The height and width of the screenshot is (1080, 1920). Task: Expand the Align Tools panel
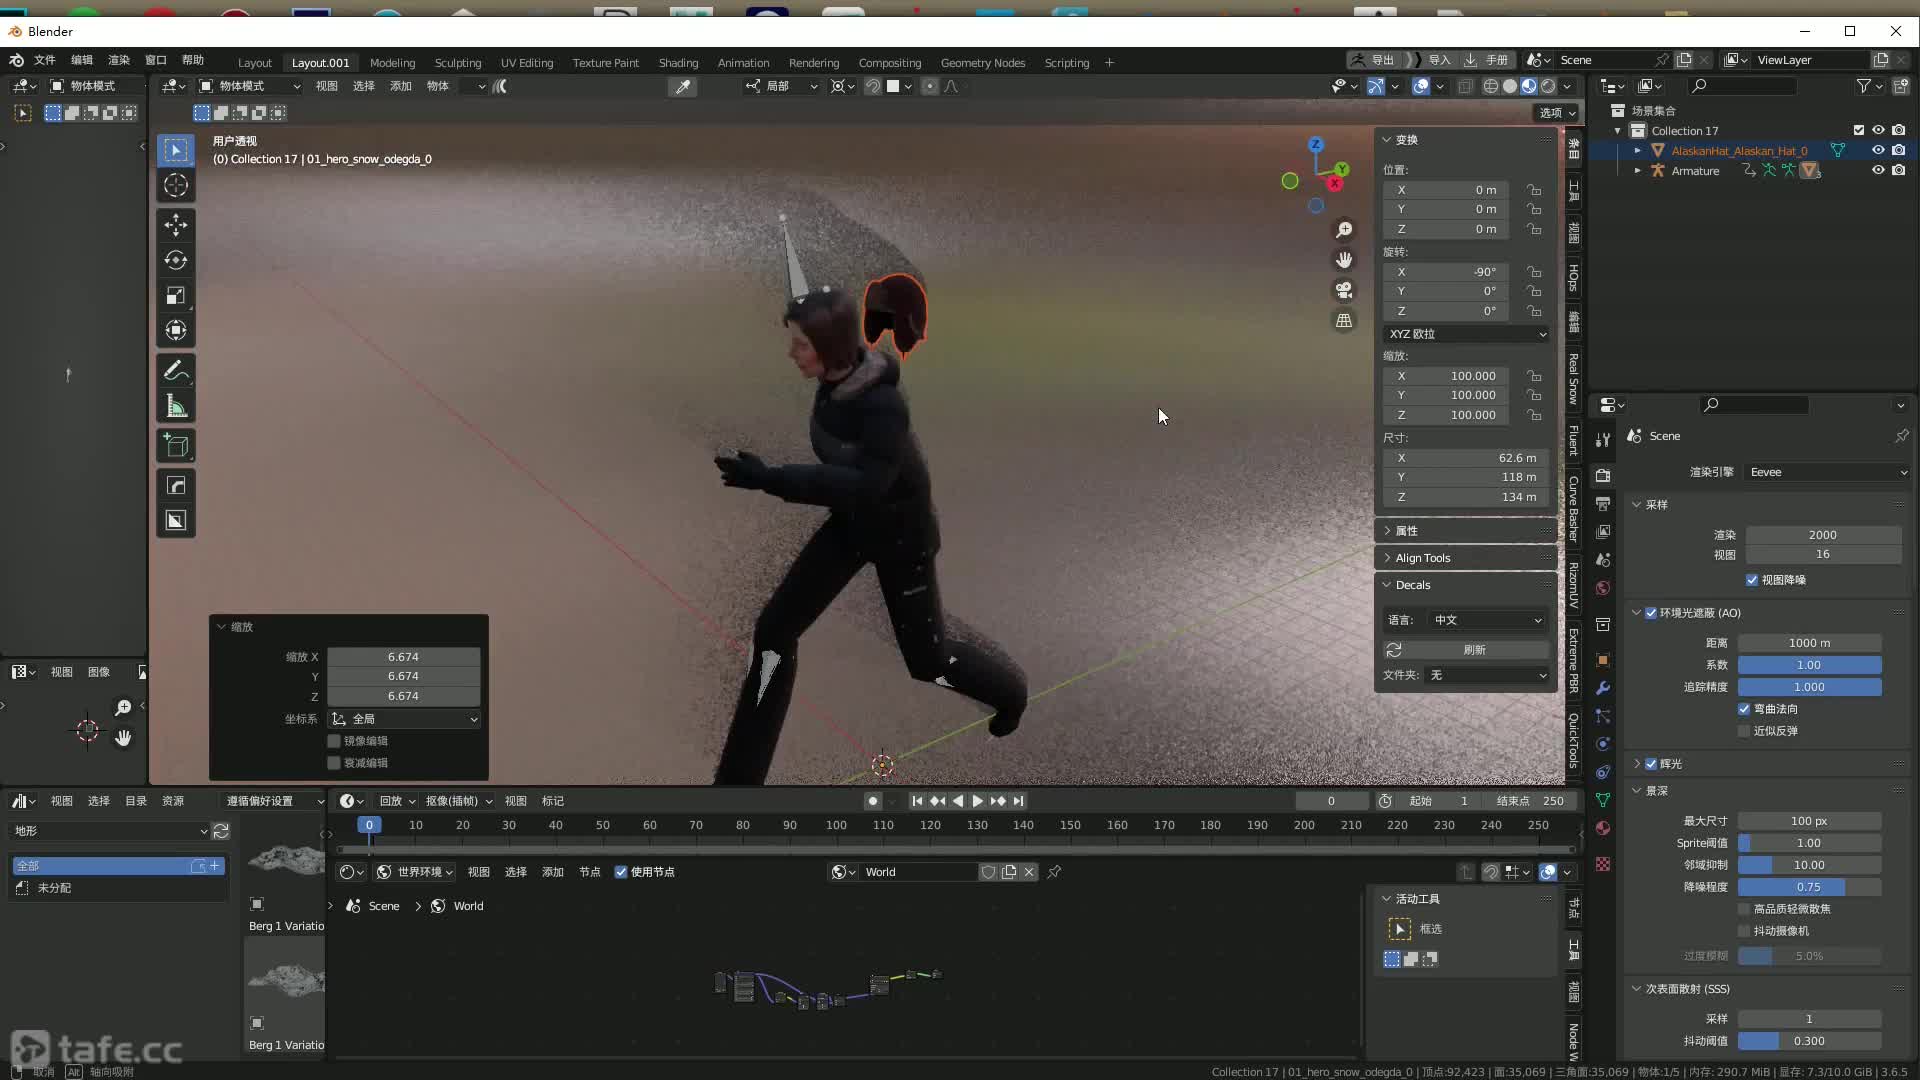1467,558
